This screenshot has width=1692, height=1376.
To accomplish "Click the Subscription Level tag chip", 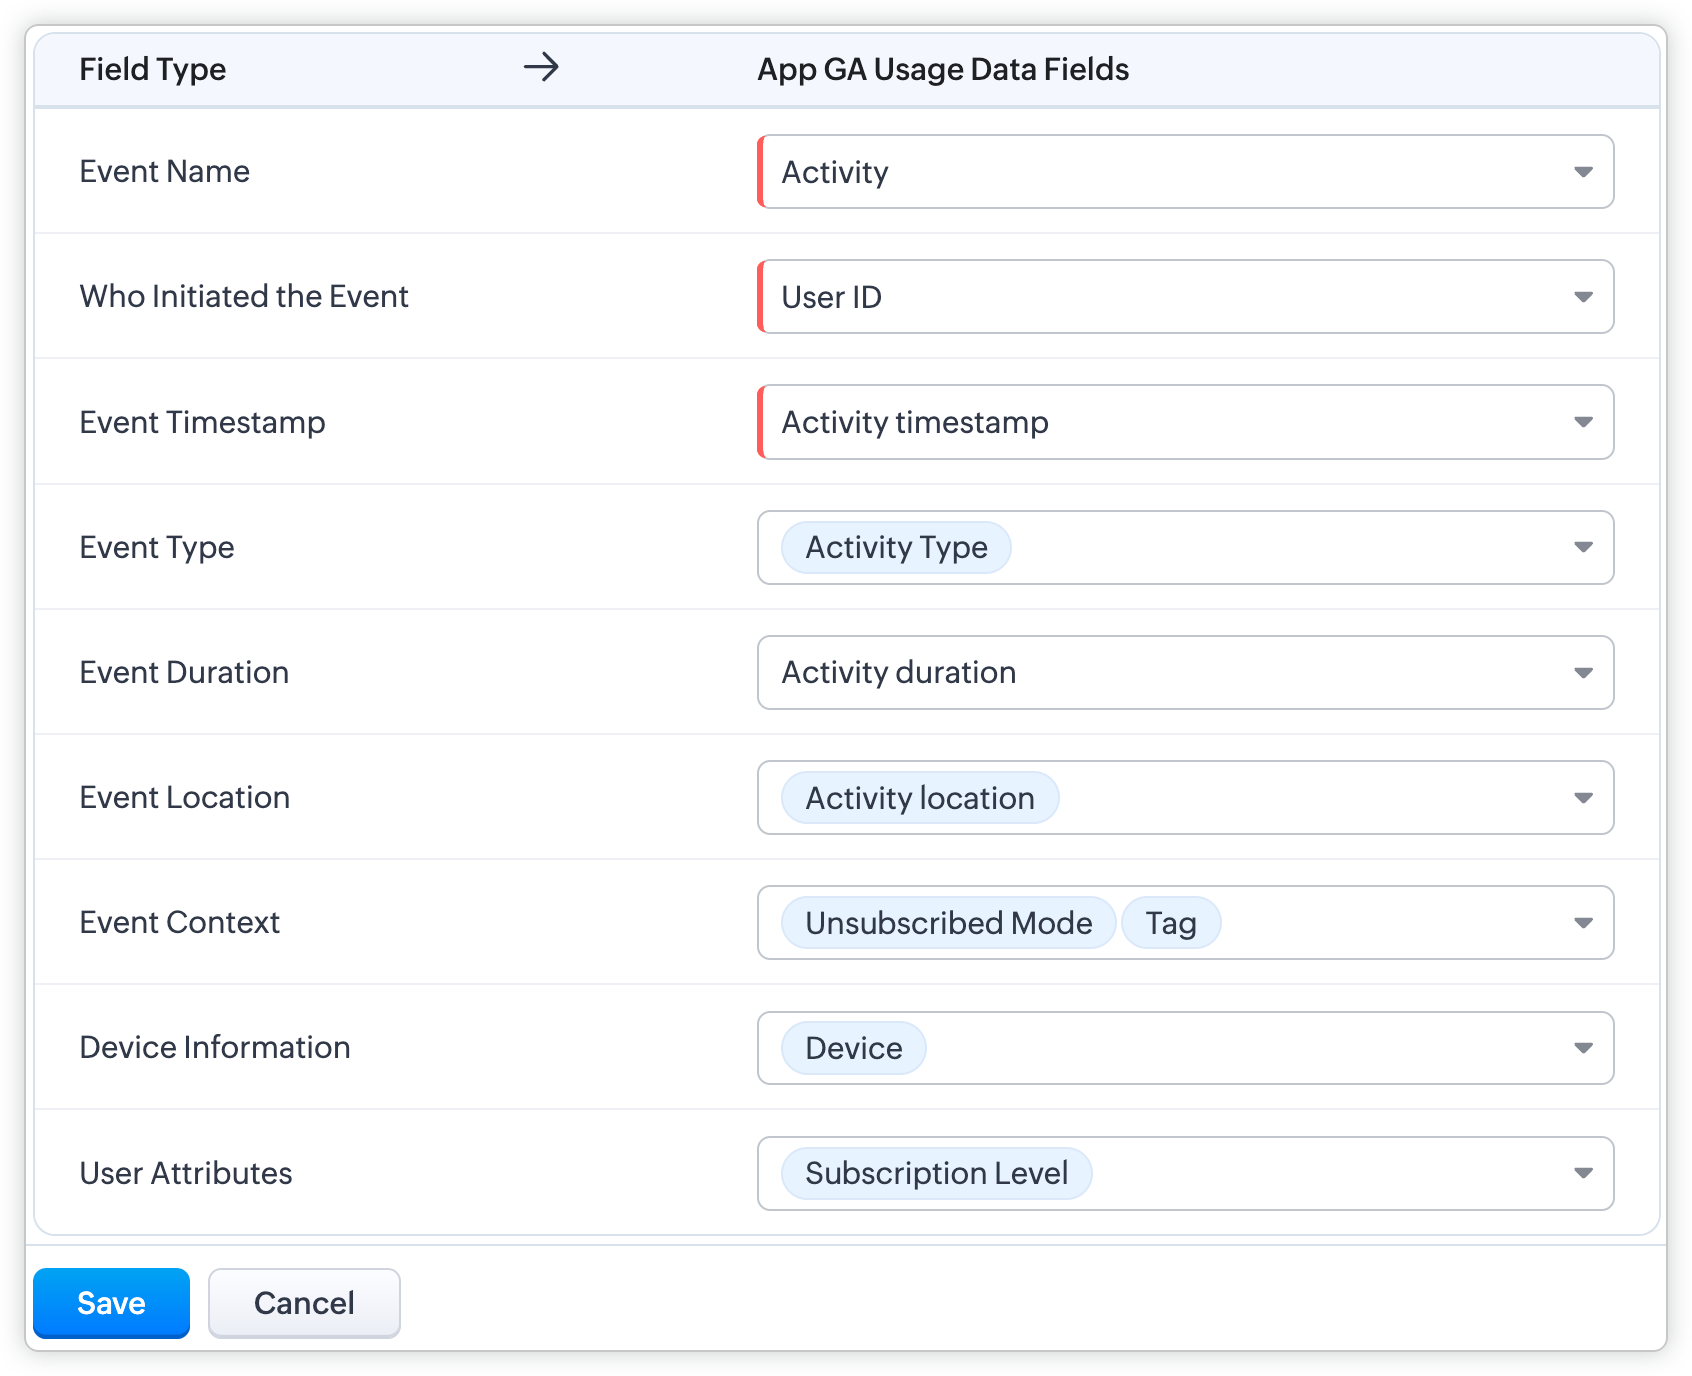I will click(936, 1173).
